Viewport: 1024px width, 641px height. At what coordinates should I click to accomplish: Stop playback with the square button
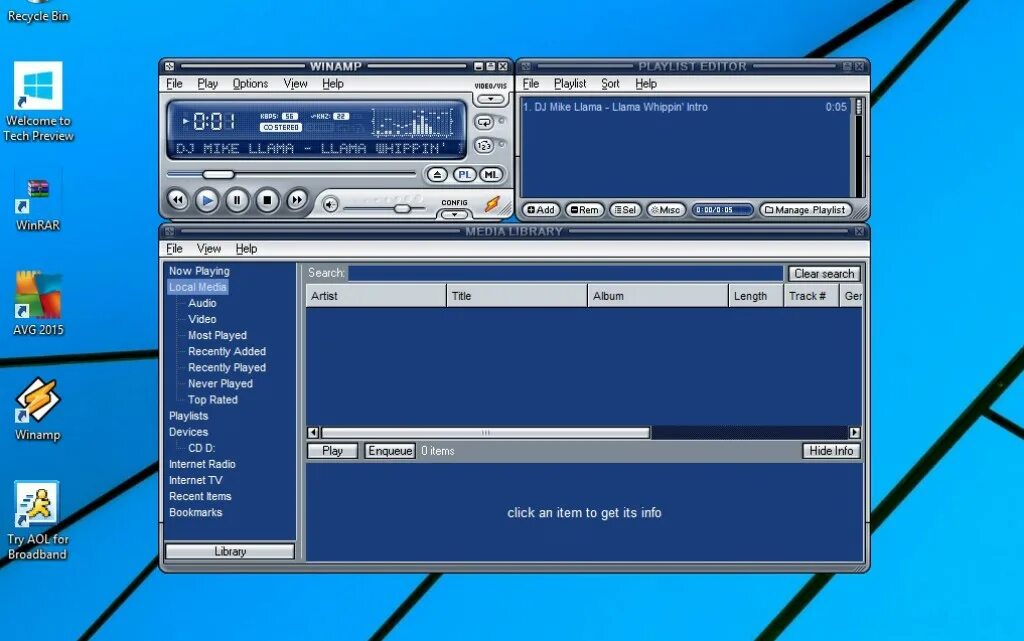click(x=266, y=200)
